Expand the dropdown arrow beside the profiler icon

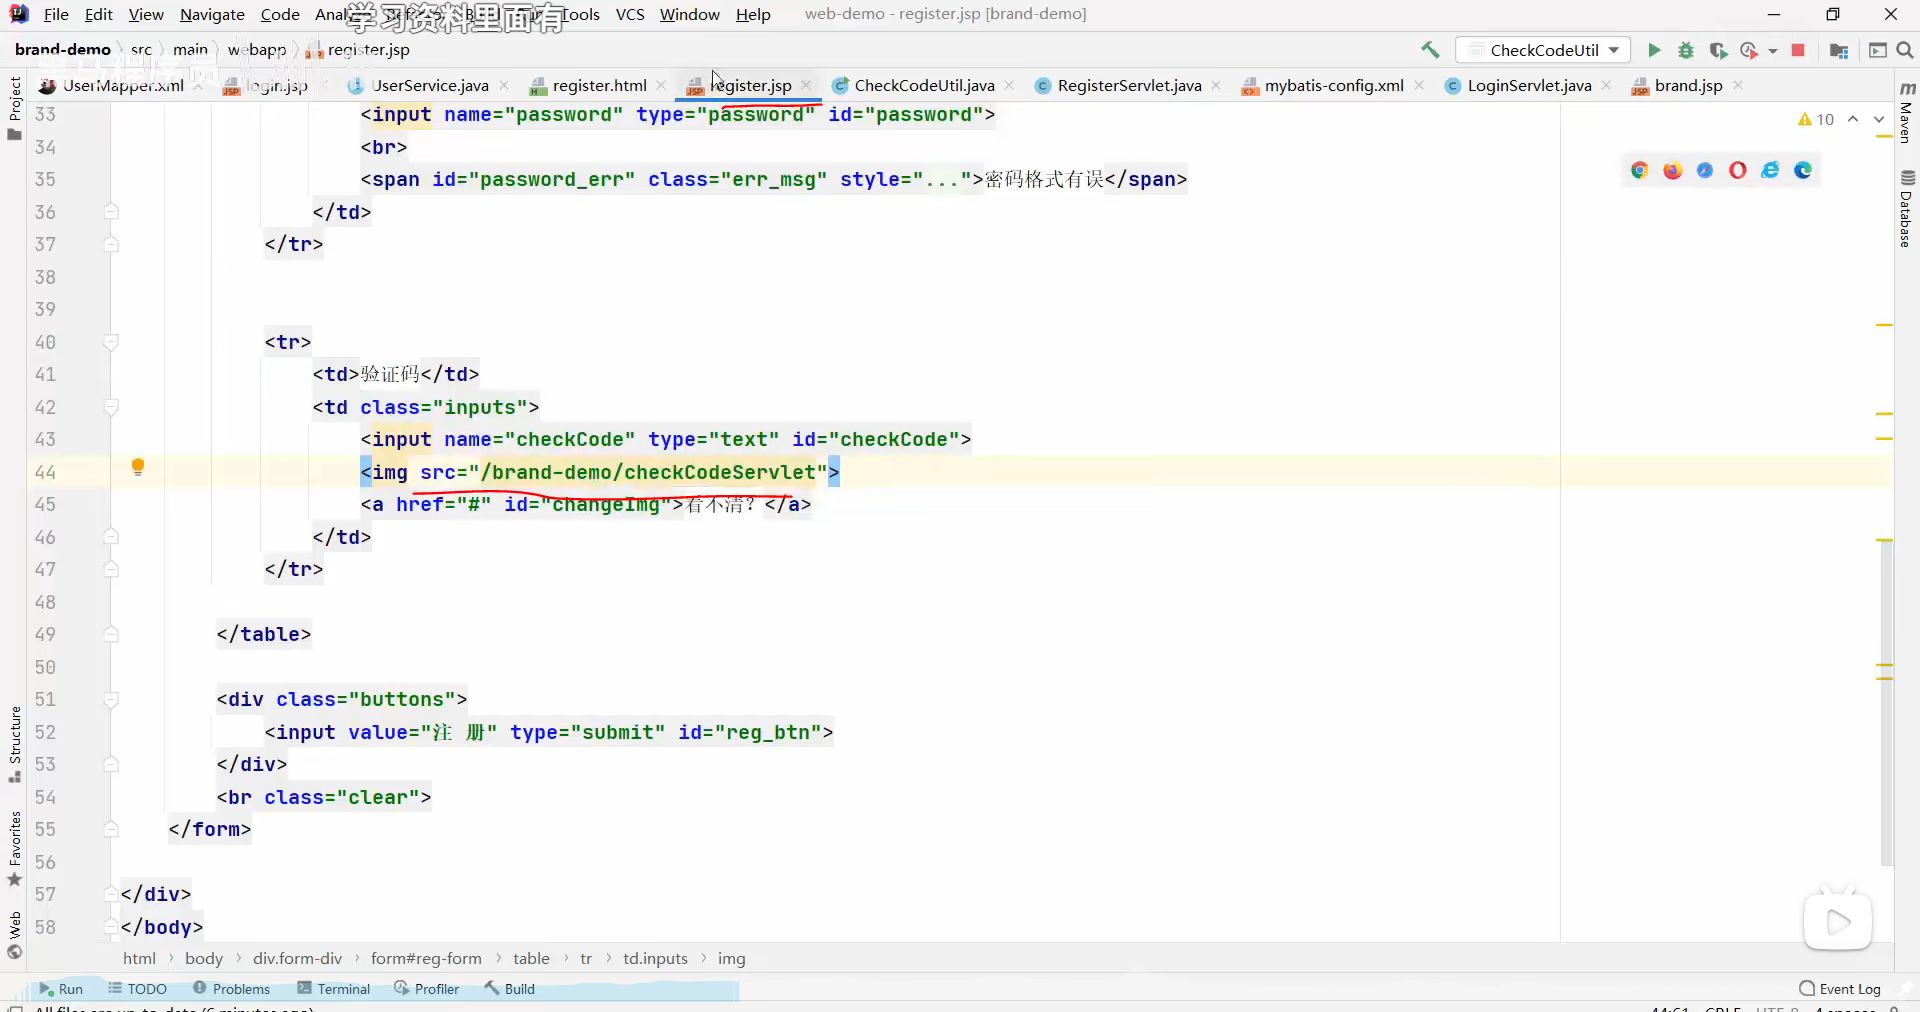click(x=1773, y=50)
